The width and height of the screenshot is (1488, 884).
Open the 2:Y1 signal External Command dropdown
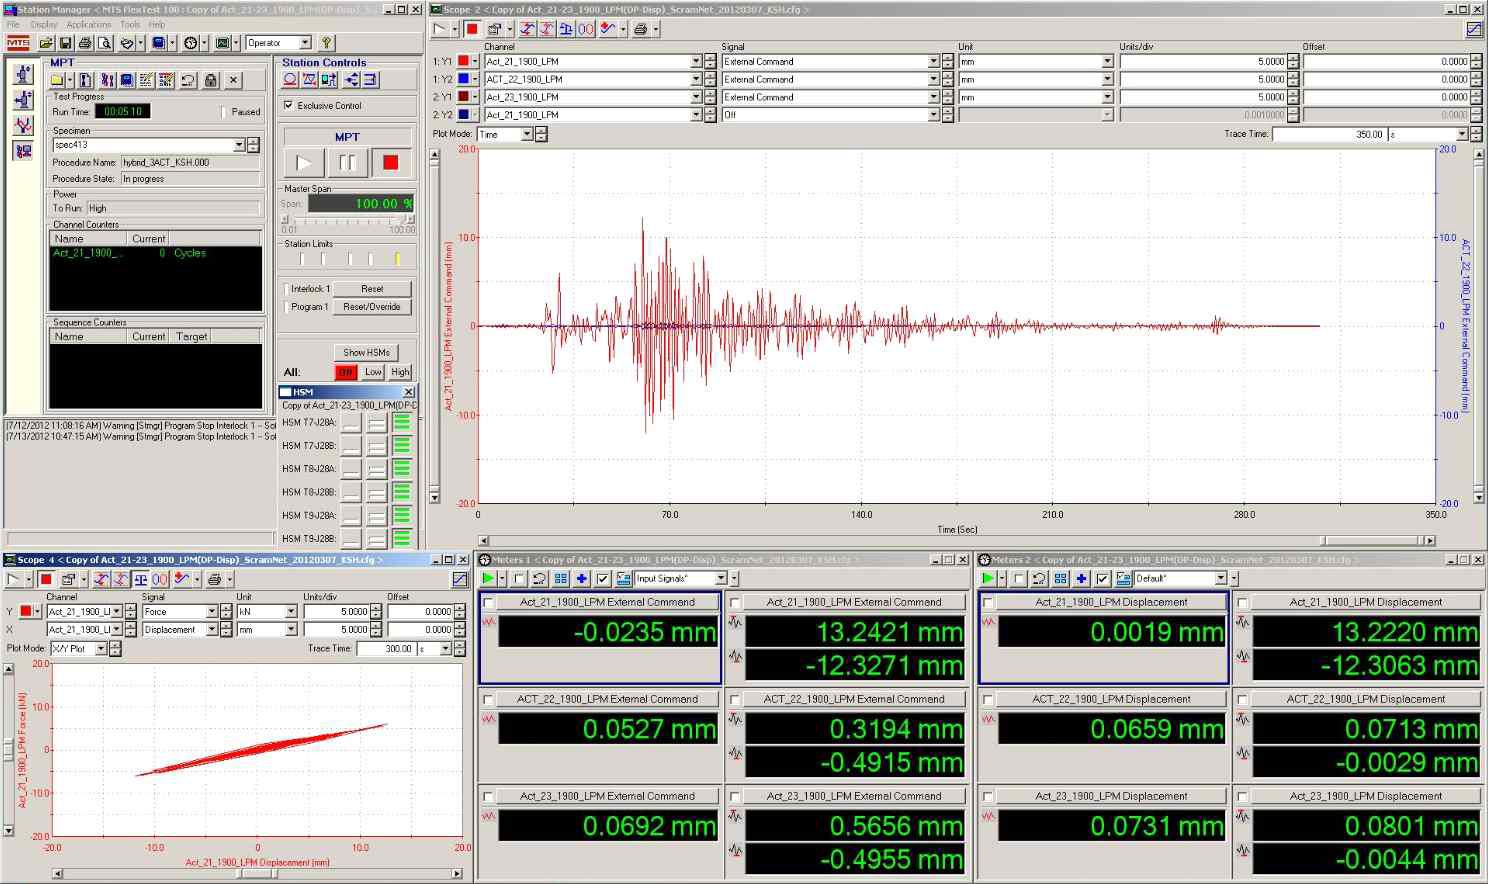coord(933,97)
